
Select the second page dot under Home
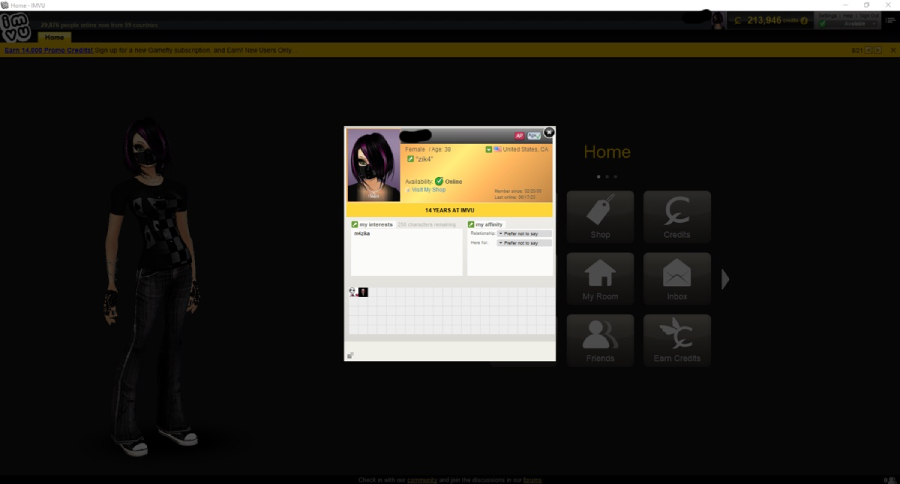point(607,177)
